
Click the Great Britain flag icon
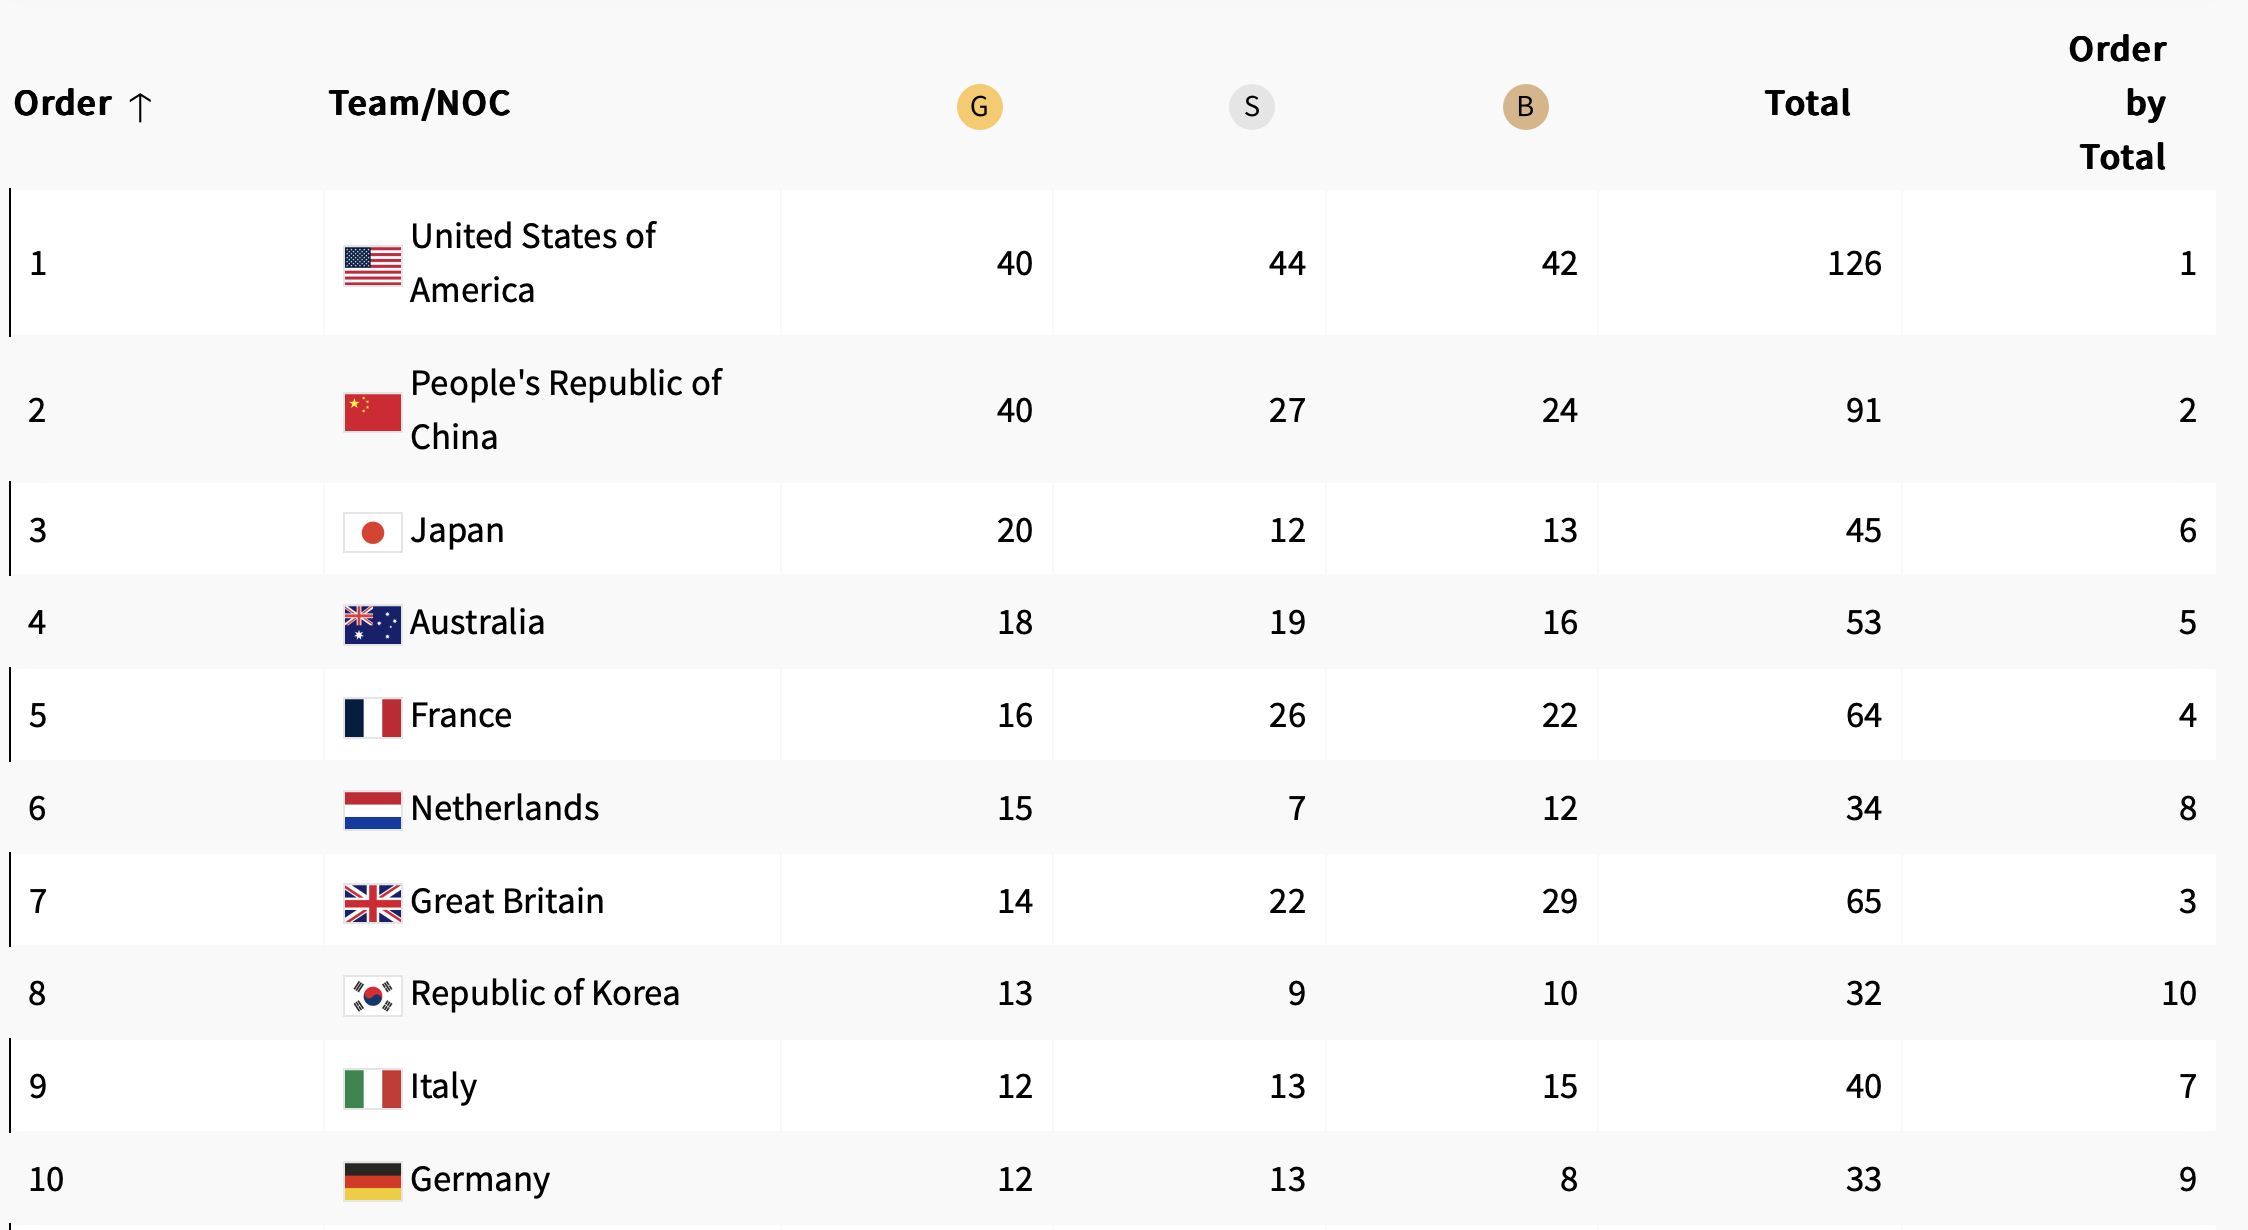[x=372, y=903]
